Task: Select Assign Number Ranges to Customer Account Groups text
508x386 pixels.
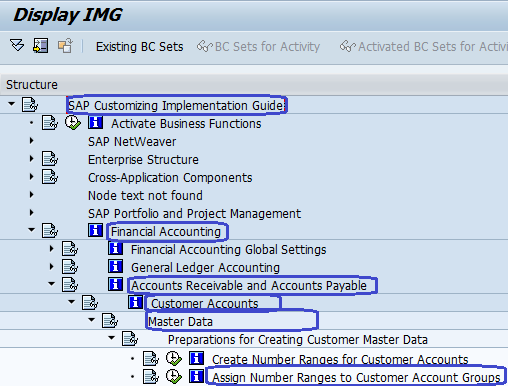Action: [x=356, y=378]
